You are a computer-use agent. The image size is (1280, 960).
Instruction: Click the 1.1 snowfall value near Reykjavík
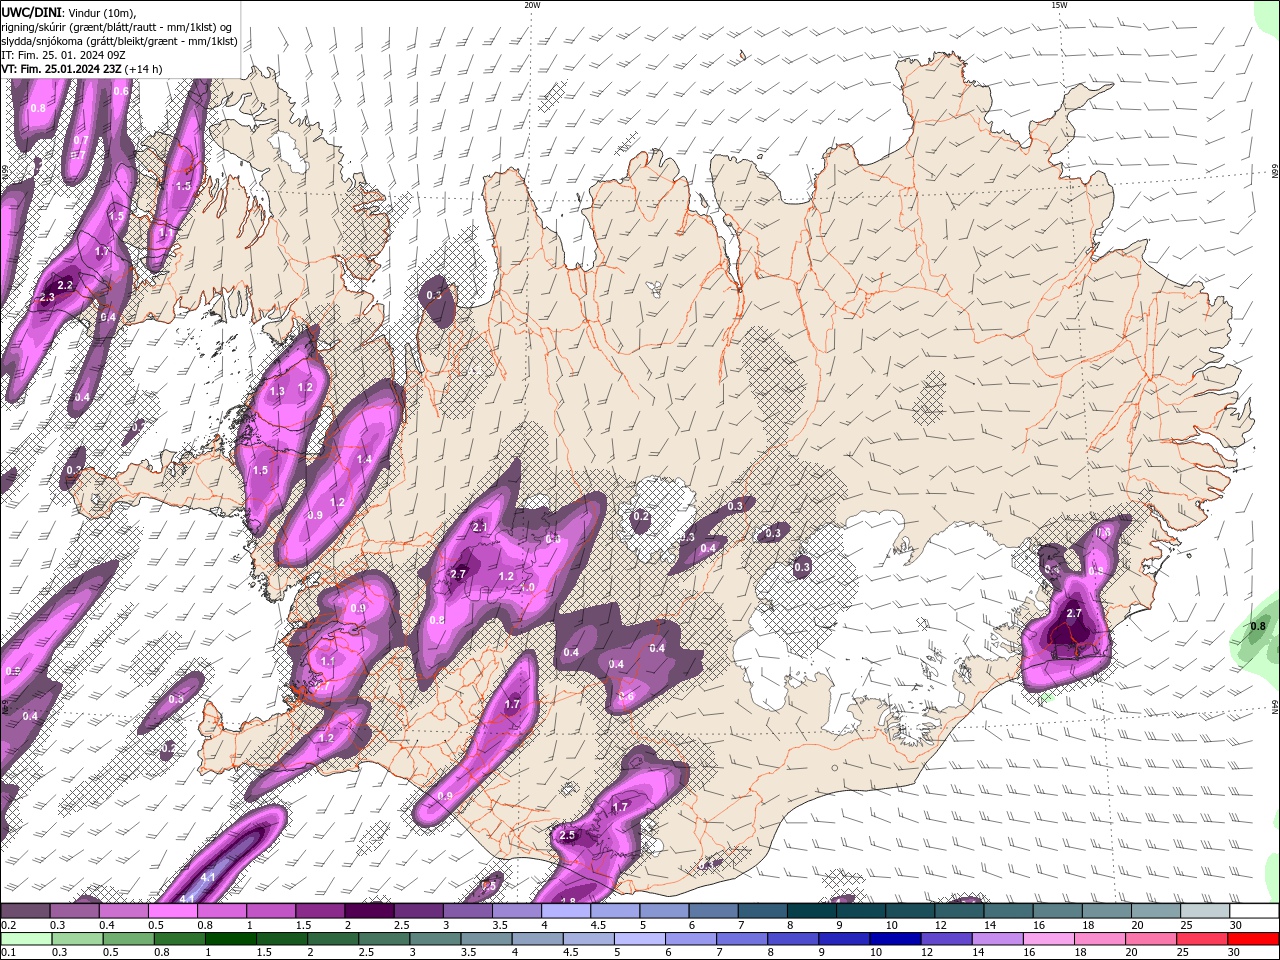tap(328, 661)
